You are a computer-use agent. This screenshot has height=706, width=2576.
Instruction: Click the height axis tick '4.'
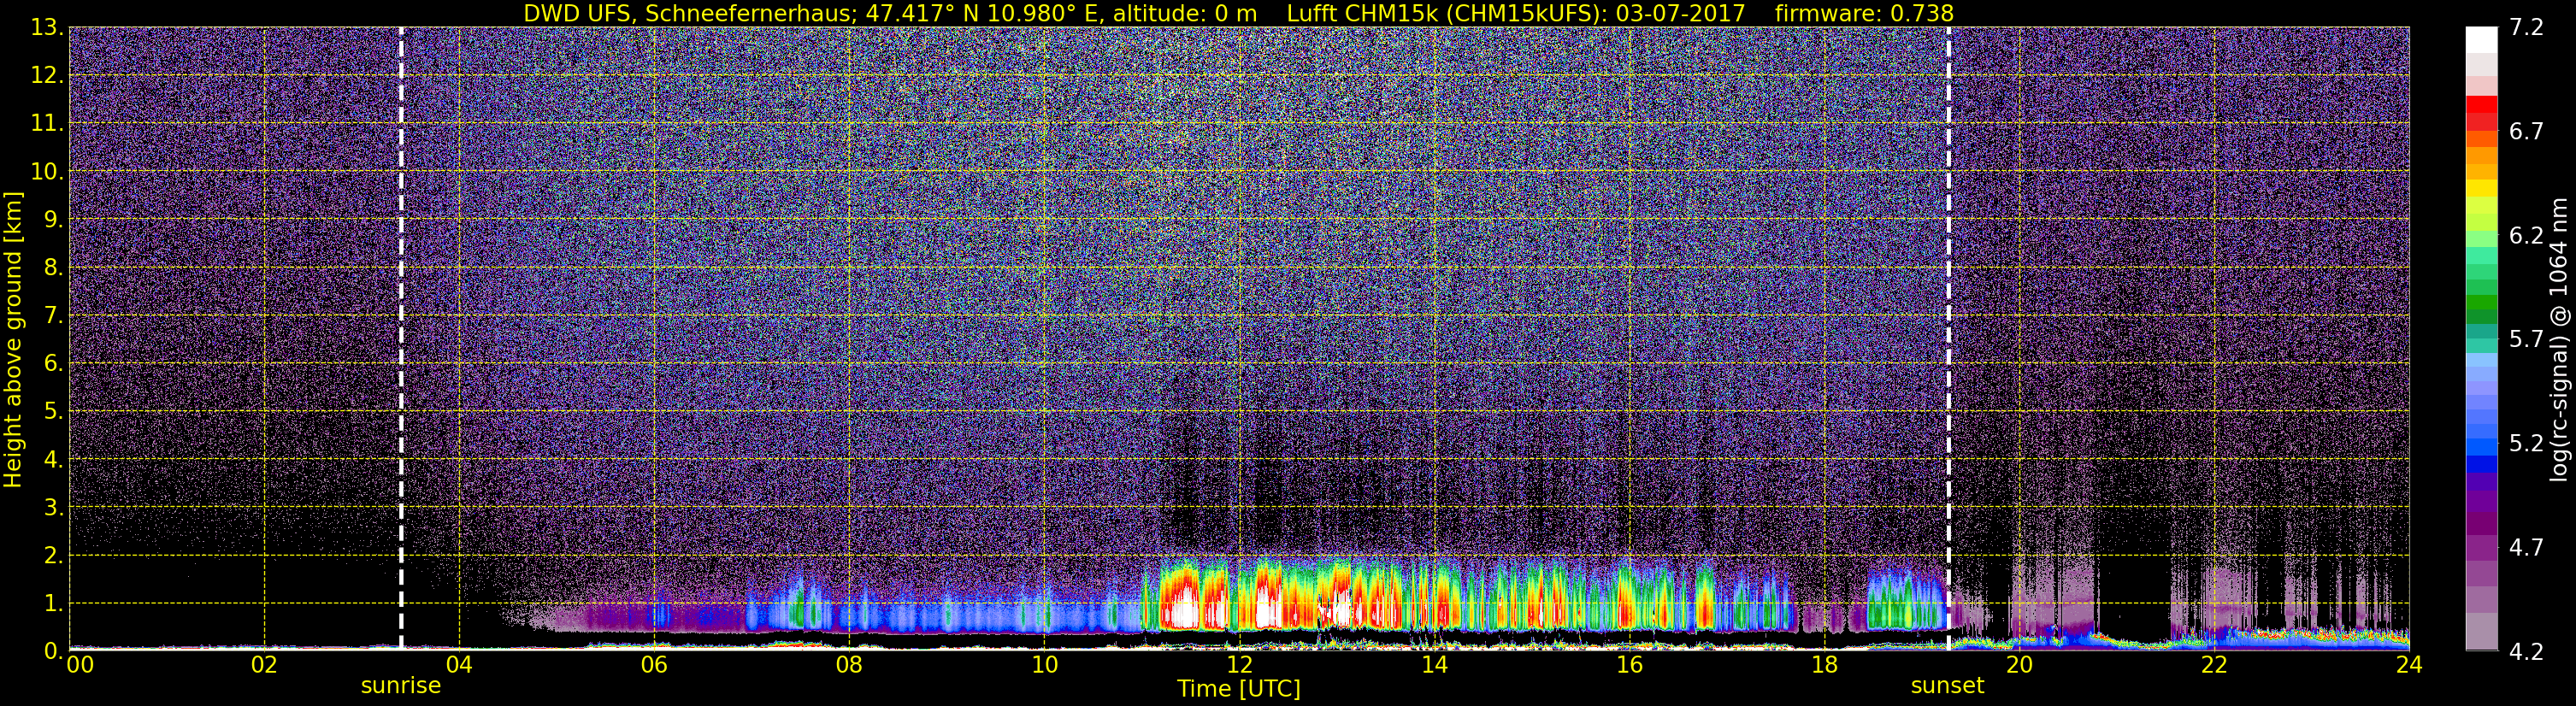click(x=54, y=459)
